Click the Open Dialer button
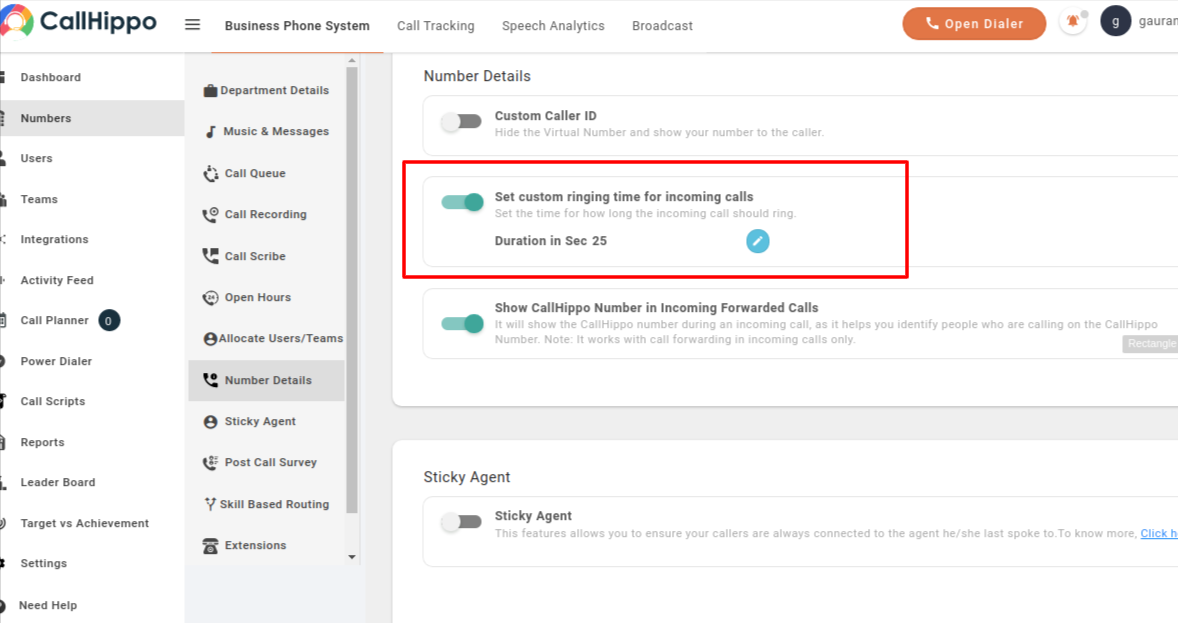This screenshot has width=1178, height=623. (974, 23)
